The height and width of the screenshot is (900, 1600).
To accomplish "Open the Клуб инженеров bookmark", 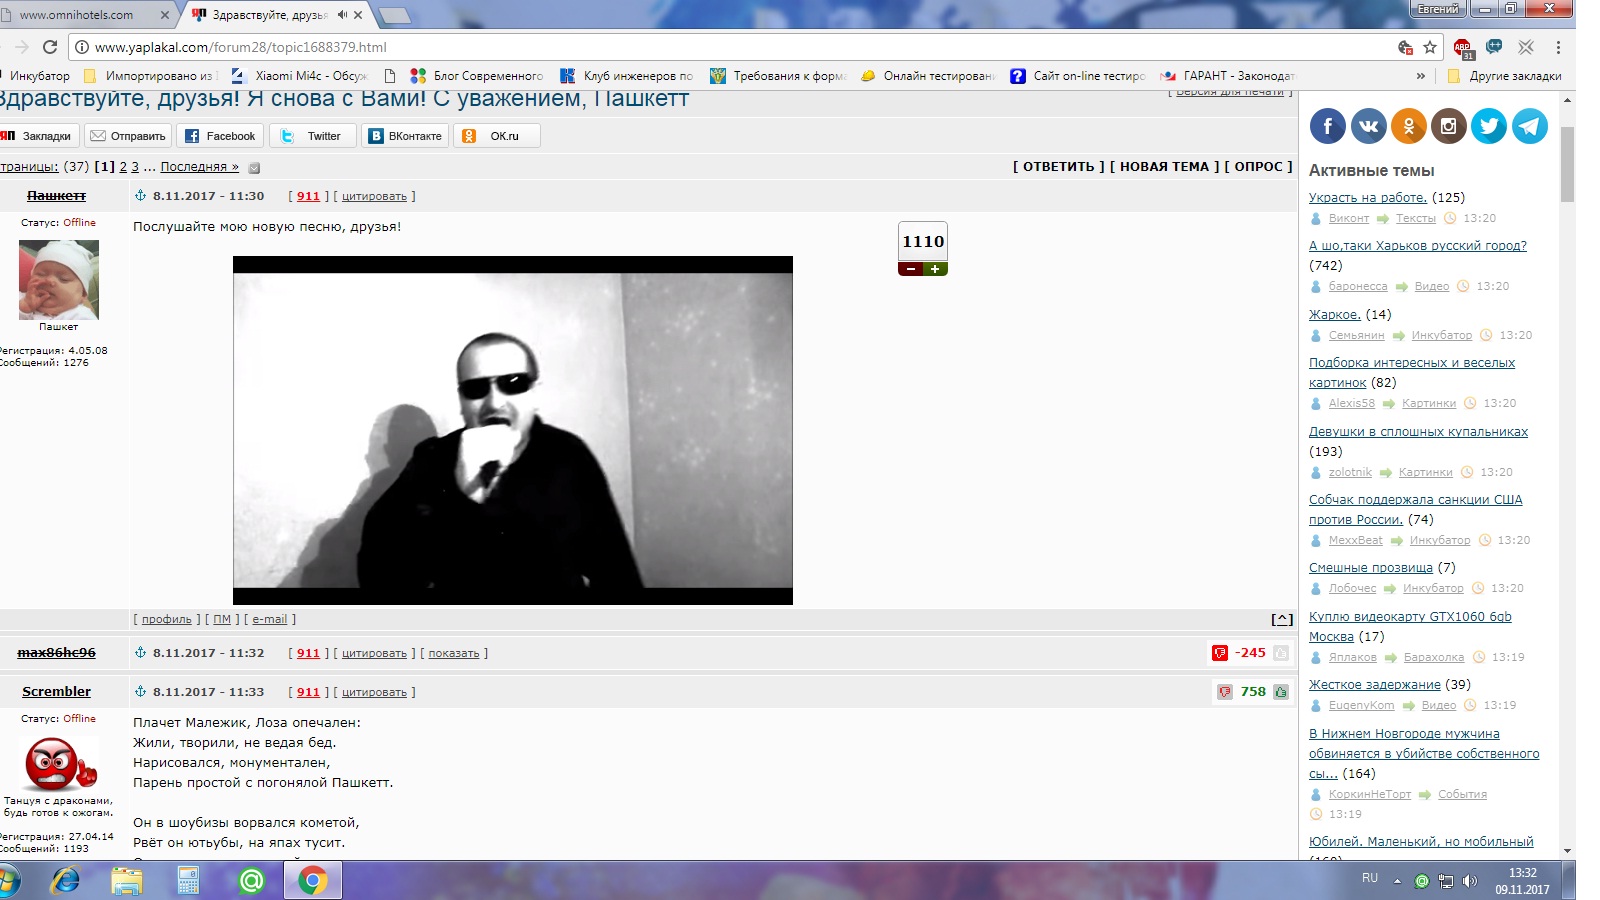I will coord(627,76).
